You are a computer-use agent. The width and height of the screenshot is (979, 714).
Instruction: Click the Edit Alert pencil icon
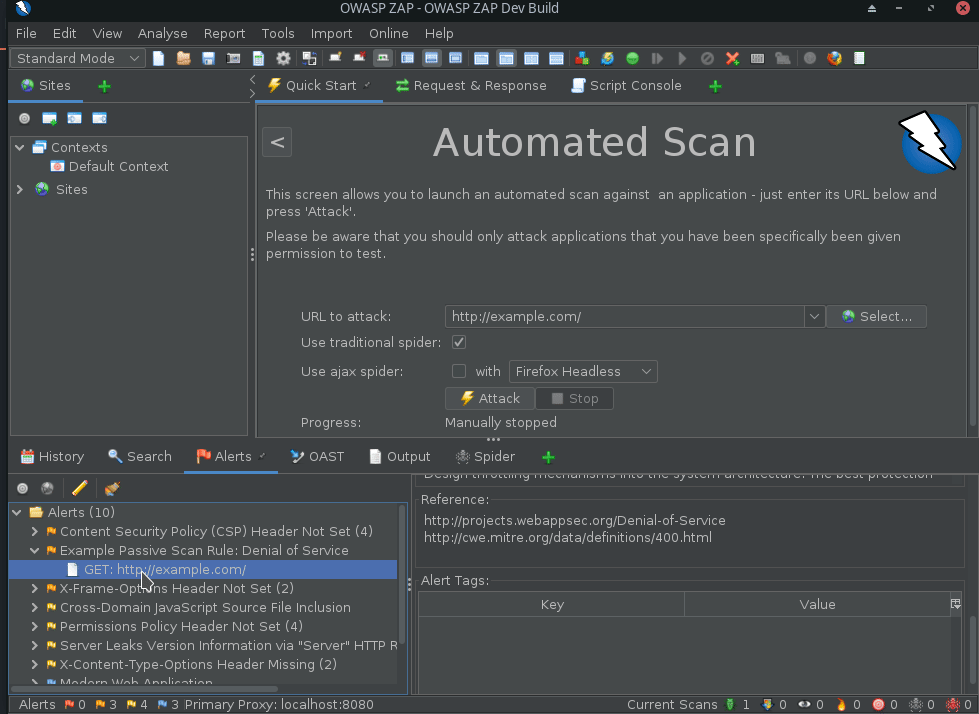pyautogui.click(x=79, y=488)
